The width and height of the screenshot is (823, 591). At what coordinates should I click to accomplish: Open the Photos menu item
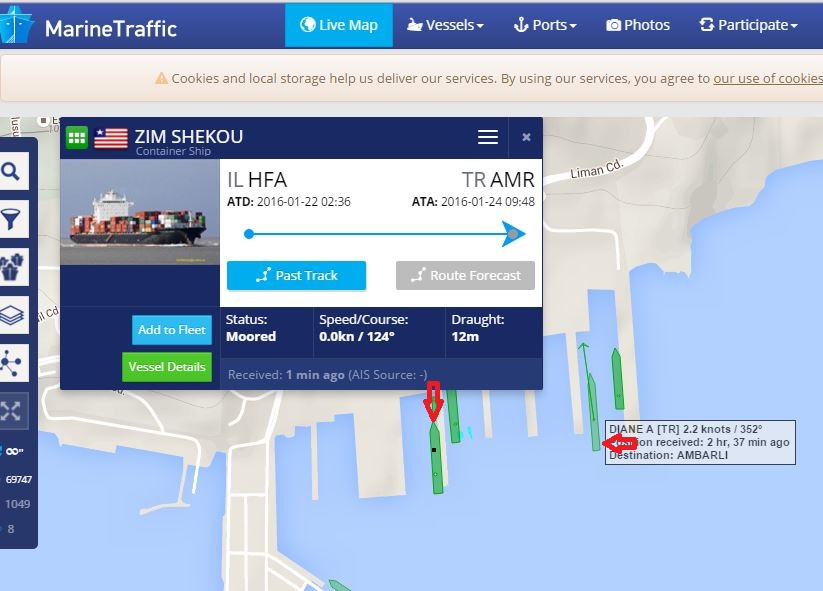[638, 25]
